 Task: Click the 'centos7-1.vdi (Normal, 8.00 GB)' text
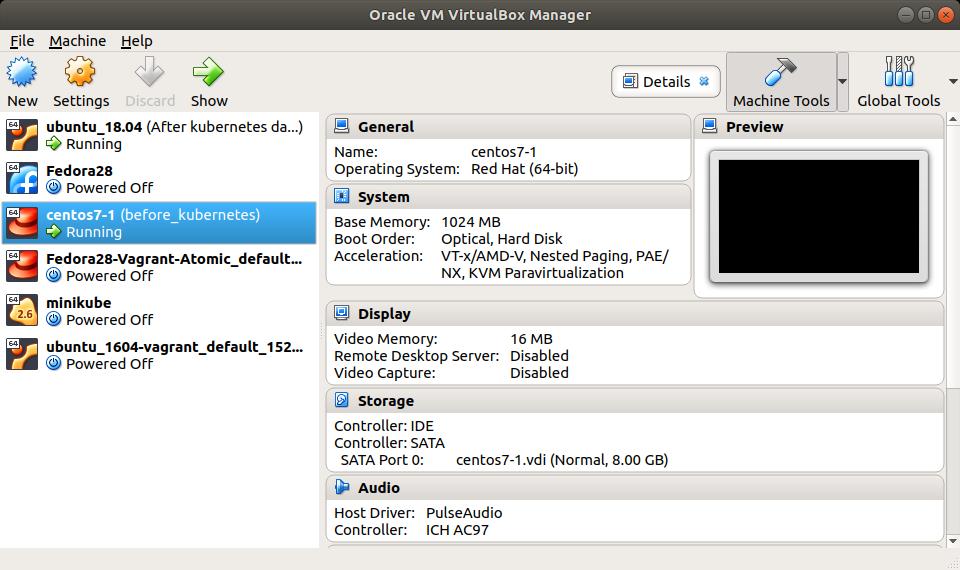click(562, 460)
